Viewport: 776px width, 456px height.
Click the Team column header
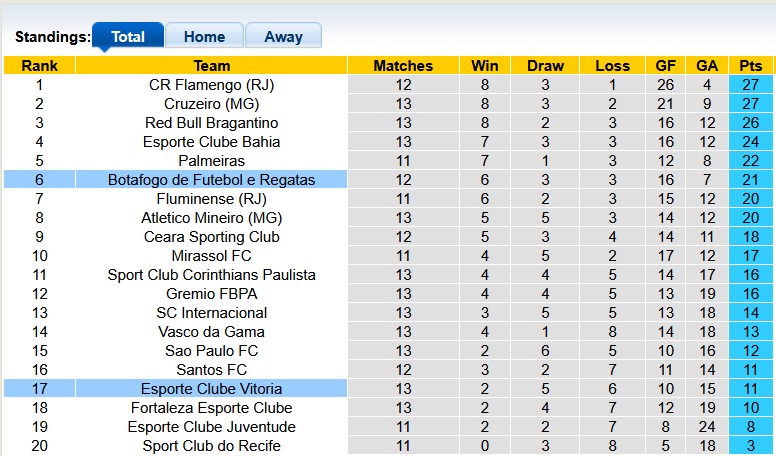pos(212,66)
